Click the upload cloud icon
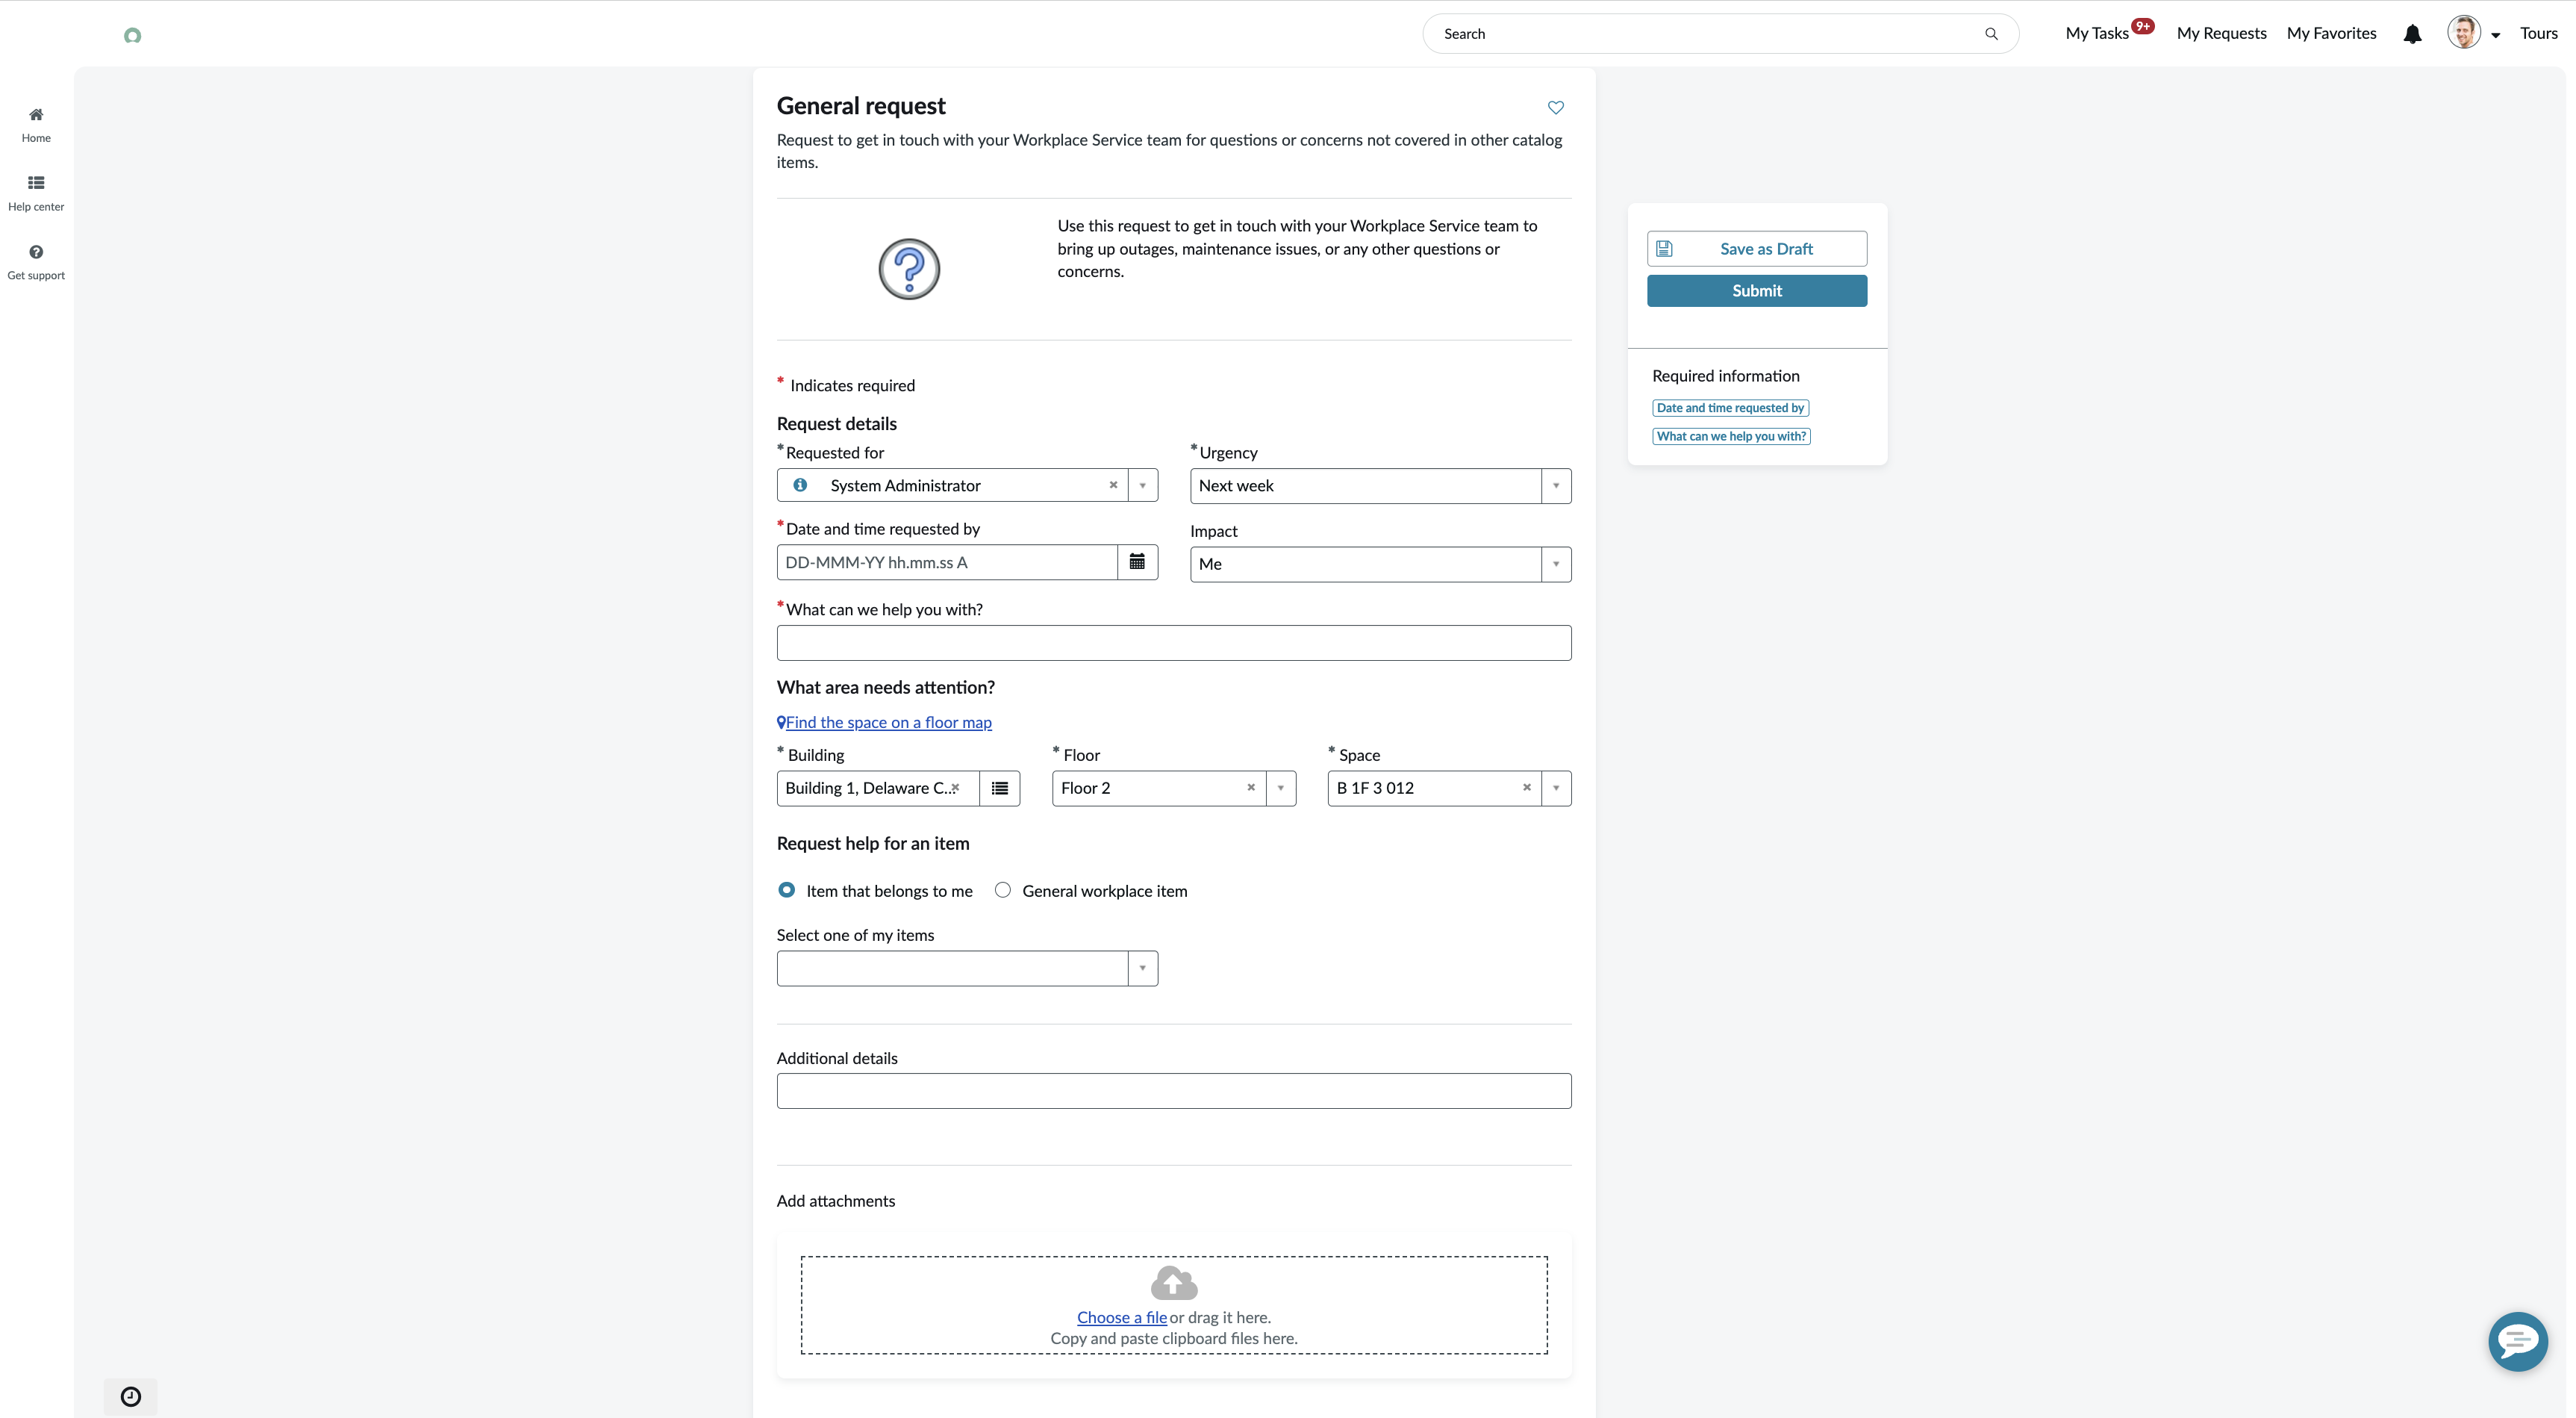 coord(1174,1283)
